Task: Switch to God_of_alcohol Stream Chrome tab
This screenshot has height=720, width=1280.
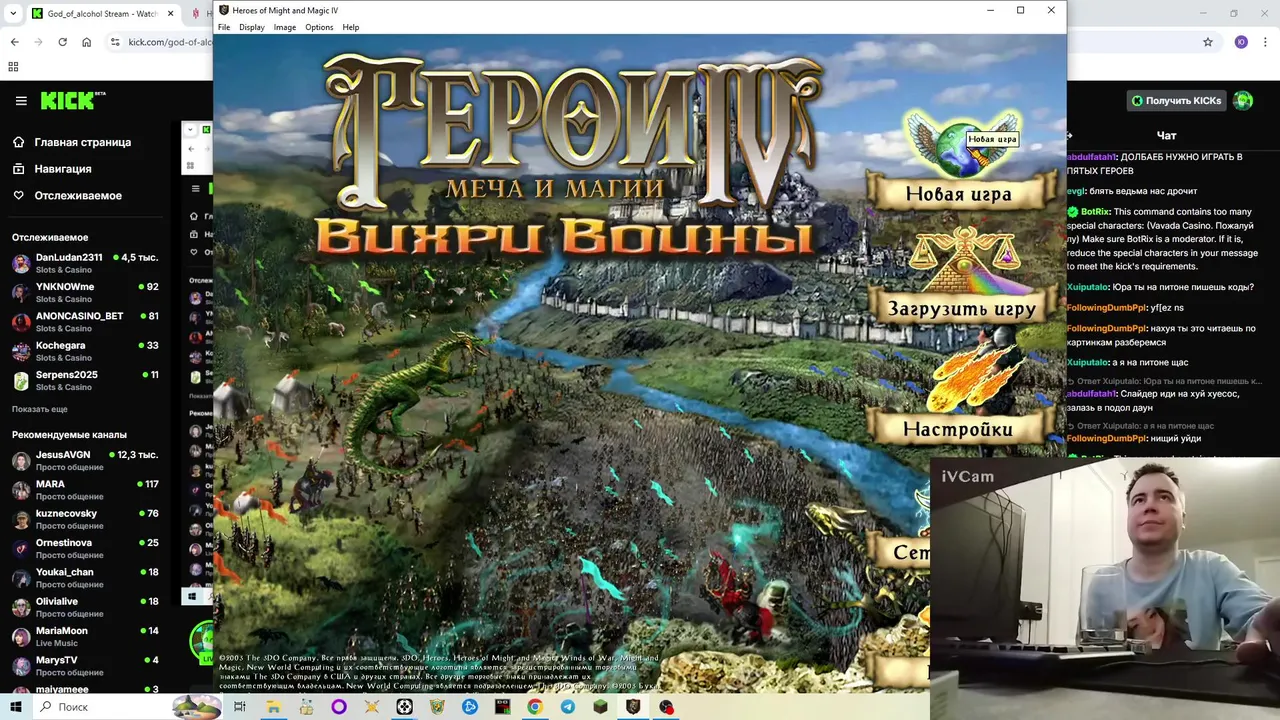Action: pyautogui.click(x=100, y=14)
